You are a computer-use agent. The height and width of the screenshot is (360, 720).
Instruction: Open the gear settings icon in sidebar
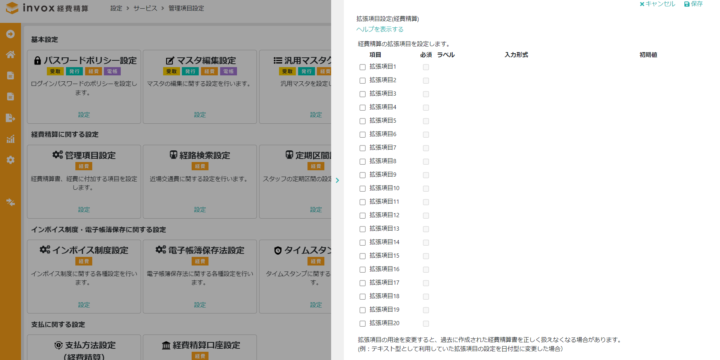10,160
